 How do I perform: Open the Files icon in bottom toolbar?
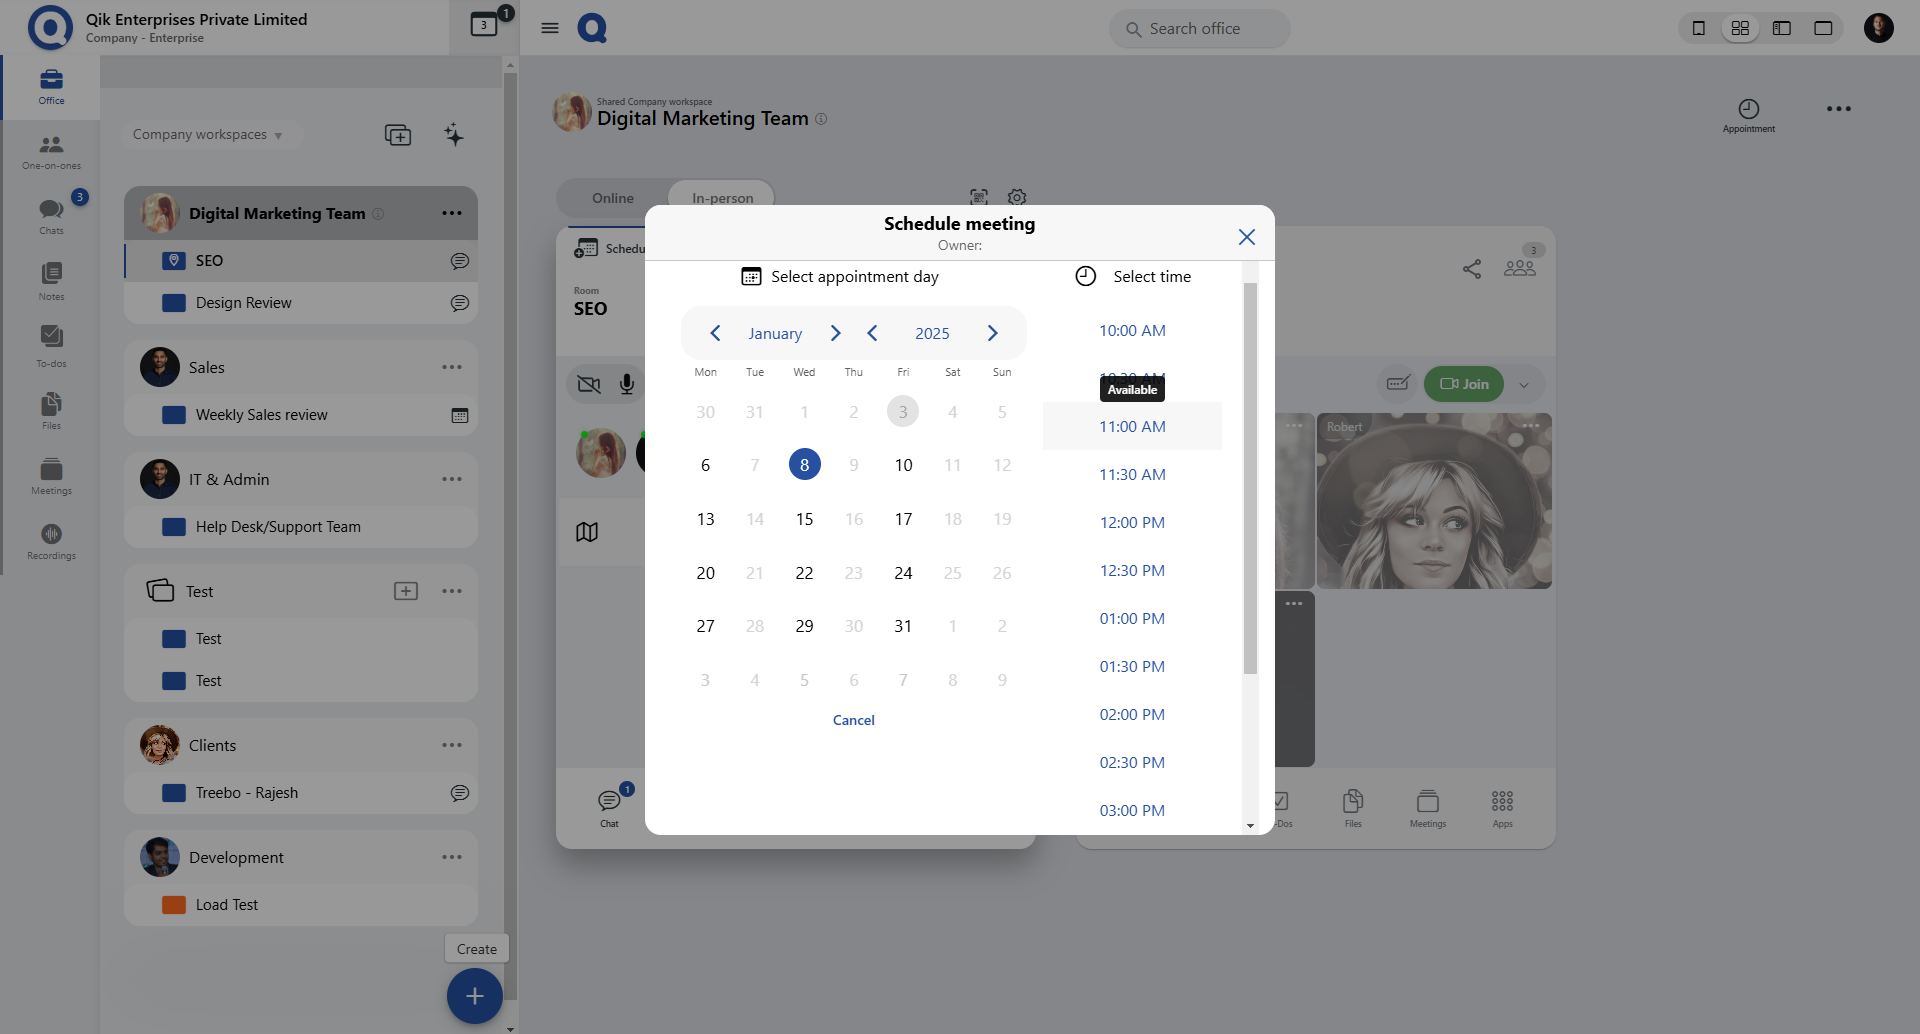(1353, 807)
